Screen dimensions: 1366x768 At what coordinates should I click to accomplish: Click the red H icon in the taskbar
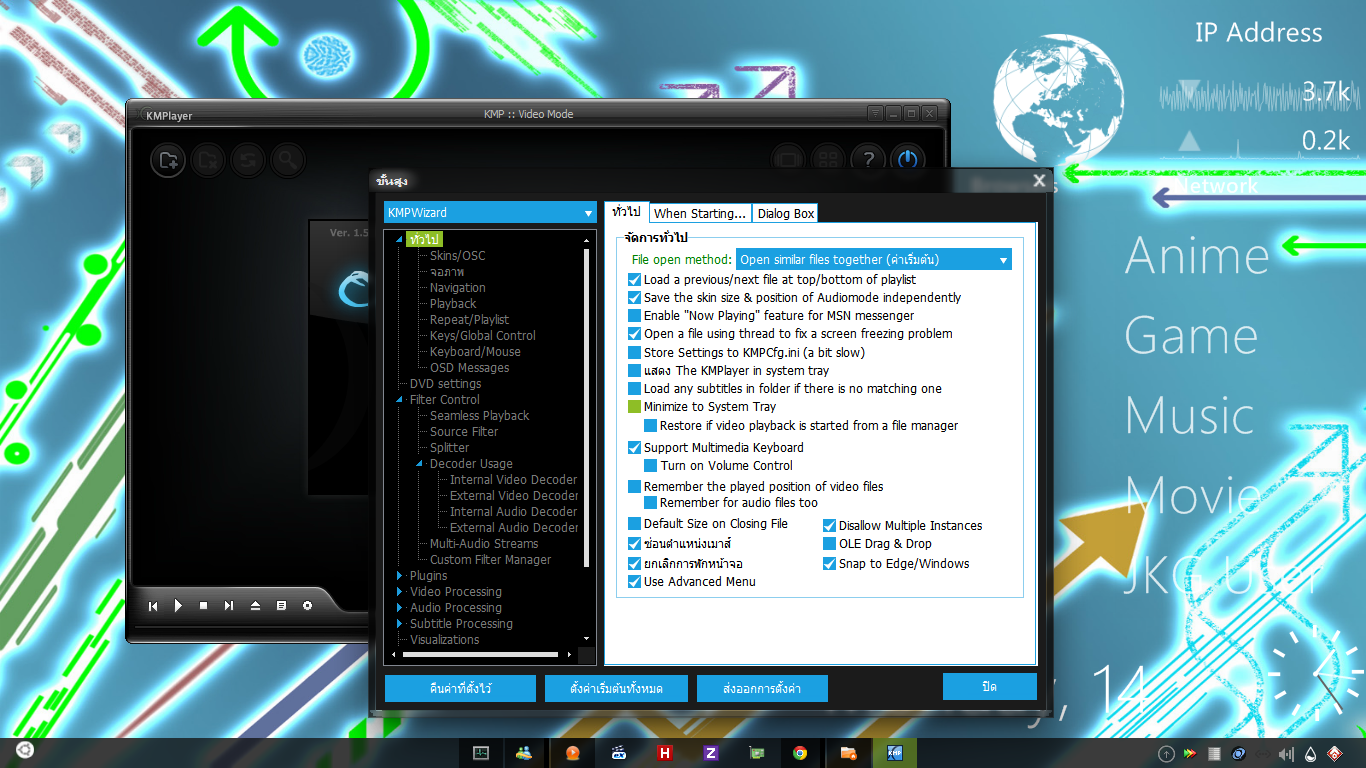pos(665,753)
